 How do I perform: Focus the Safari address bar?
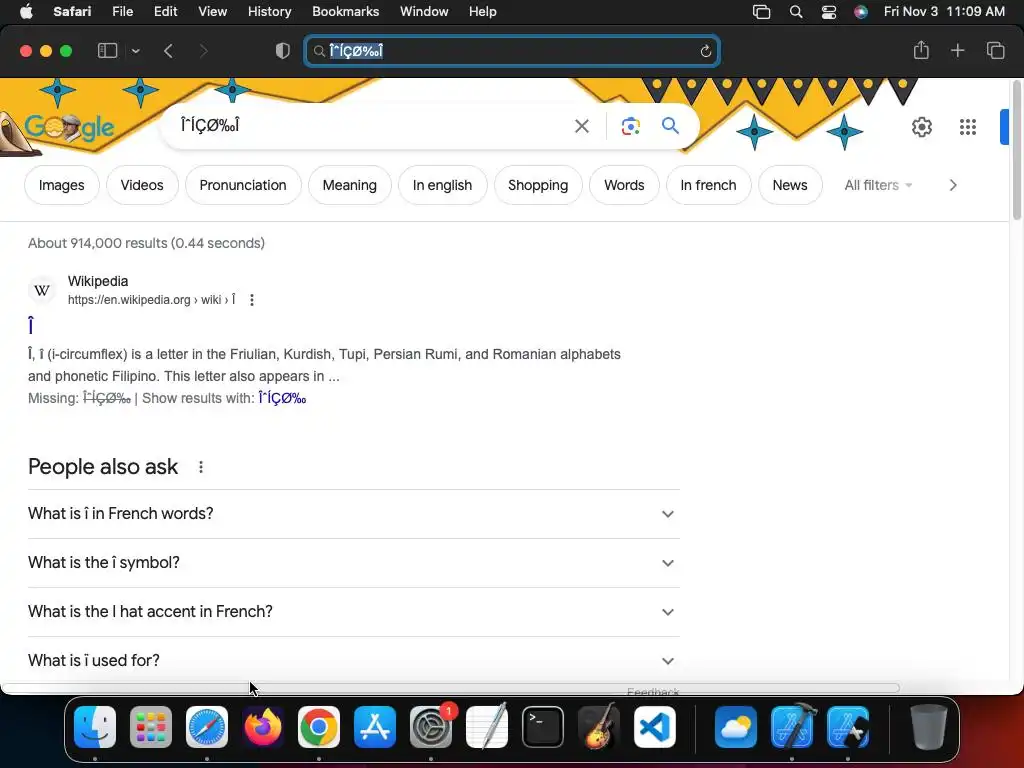[x=512, y=51]
